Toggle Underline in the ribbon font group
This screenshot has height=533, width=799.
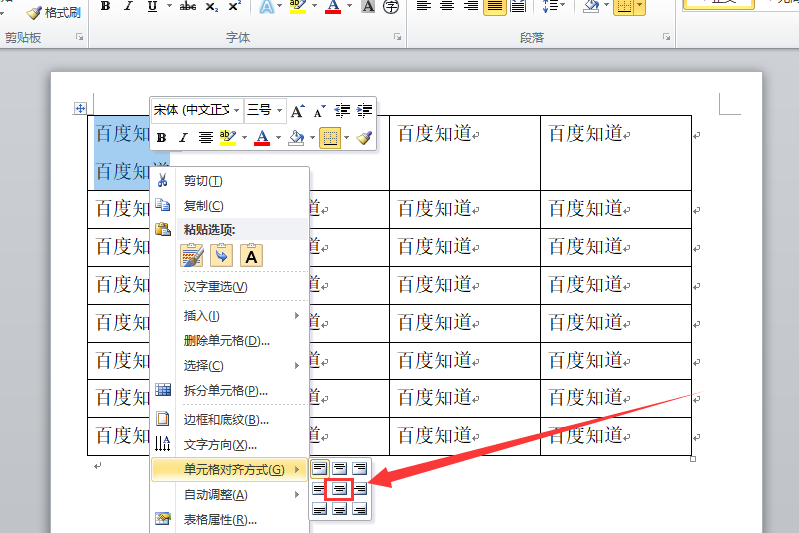coord(152,6)
